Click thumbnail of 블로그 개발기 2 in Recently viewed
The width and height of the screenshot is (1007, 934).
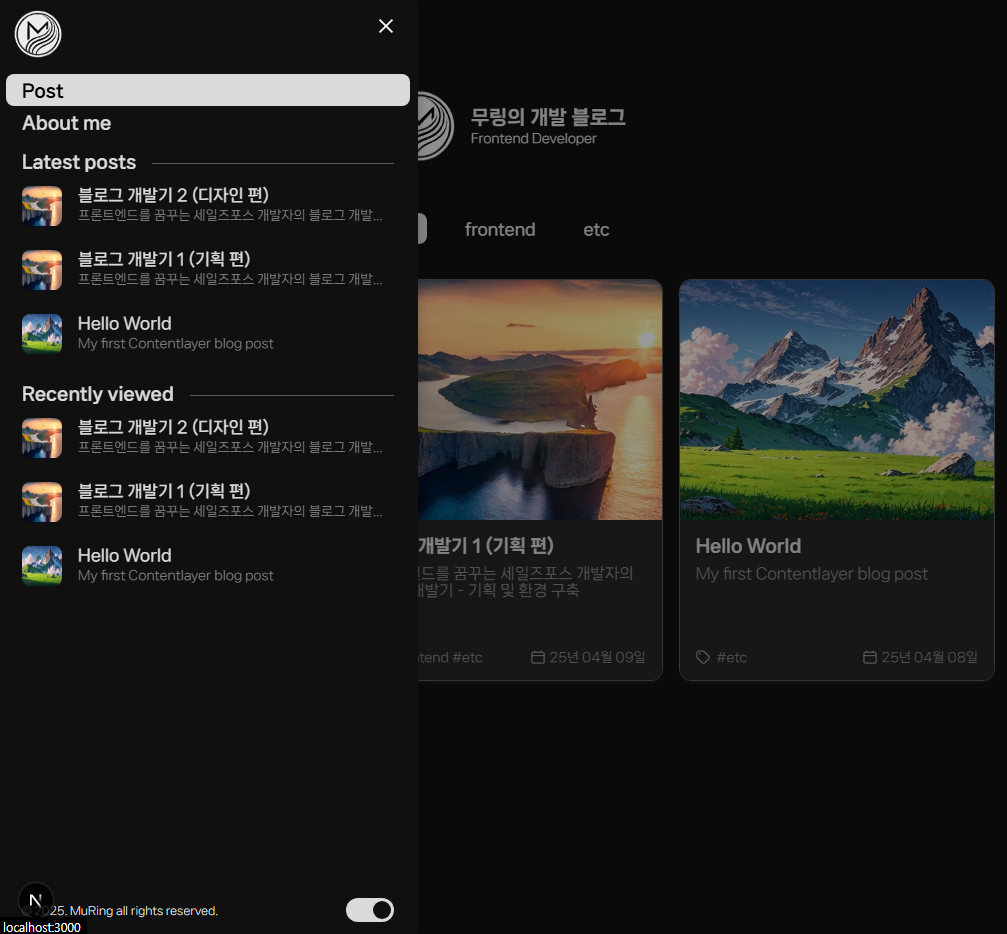(x=42, y=437)
